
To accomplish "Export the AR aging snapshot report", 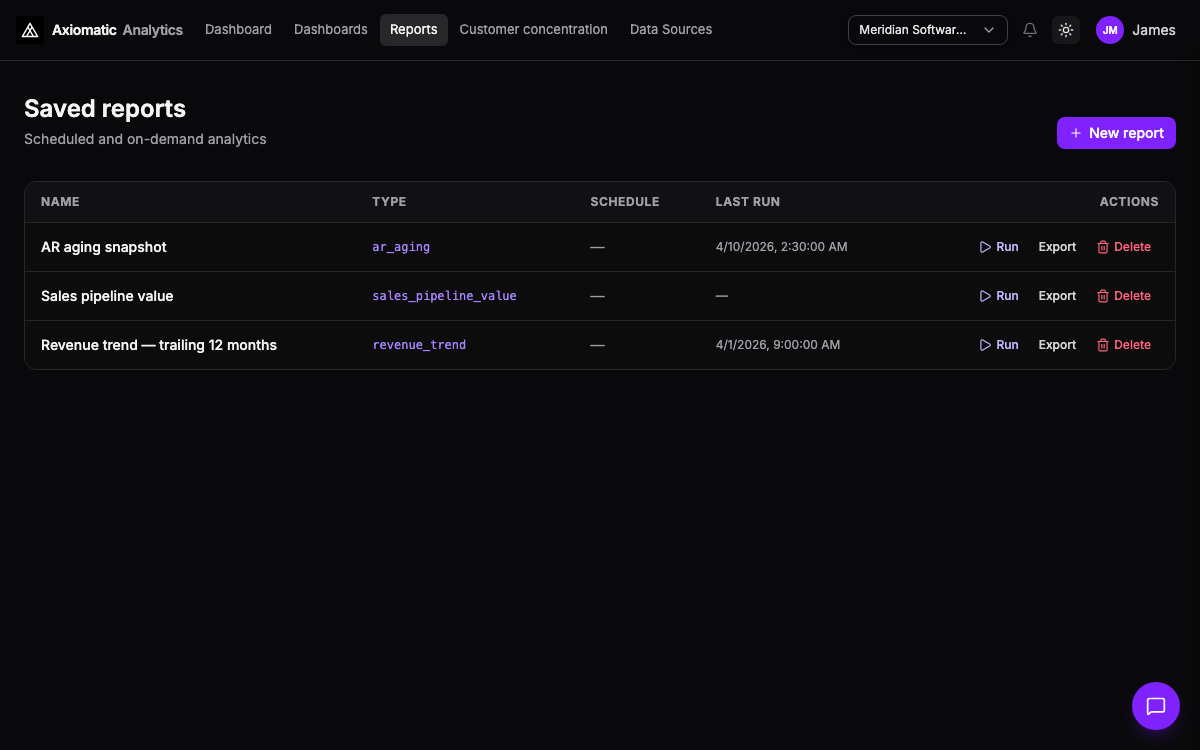I will click(1057, 247).
